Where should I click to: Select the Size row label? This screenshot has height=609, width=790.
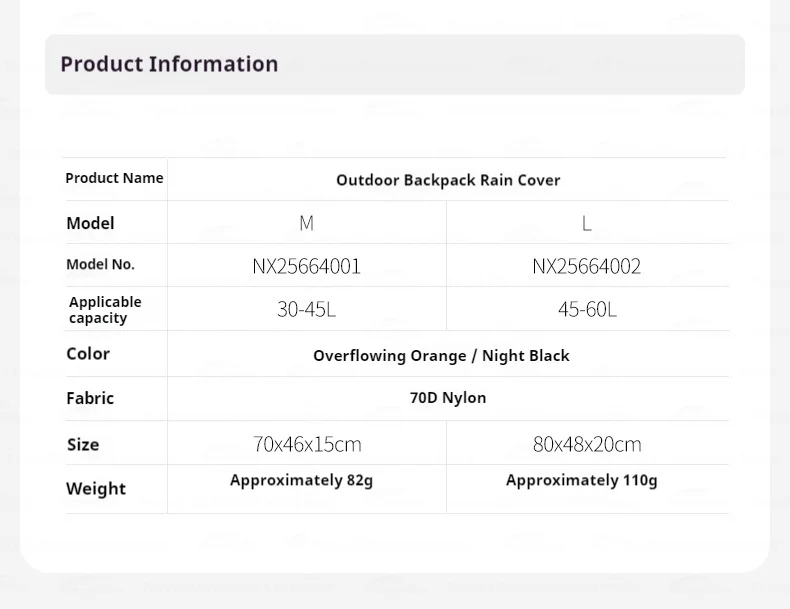pos(83,444)
